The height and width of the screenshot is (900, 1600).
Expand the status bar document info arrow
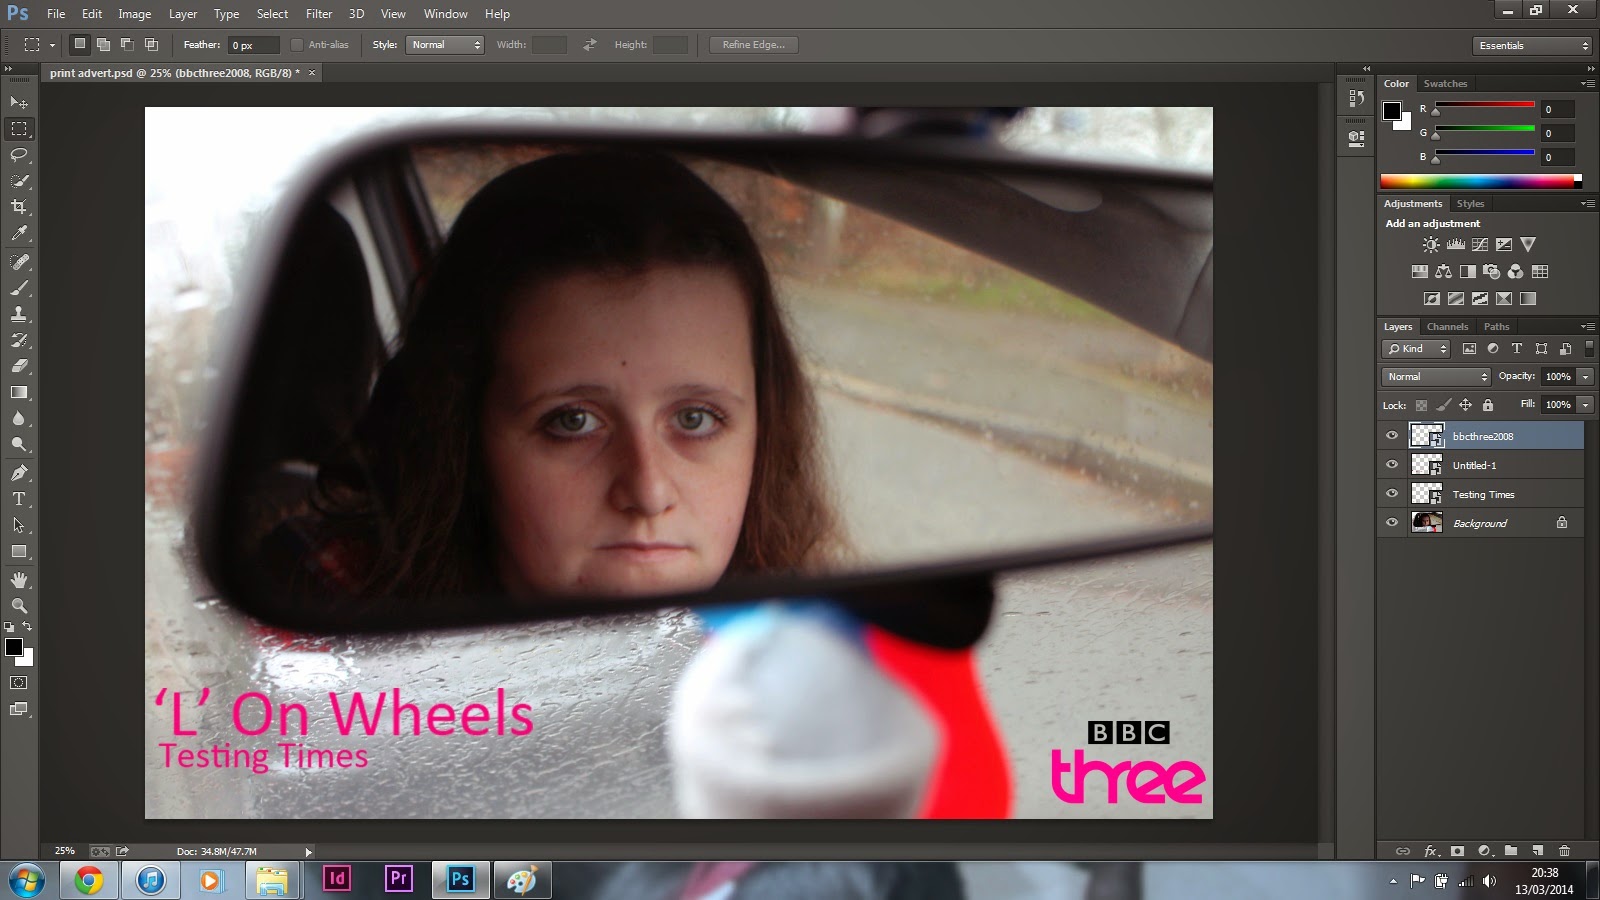pyautogui.click(x=309, y=852)
